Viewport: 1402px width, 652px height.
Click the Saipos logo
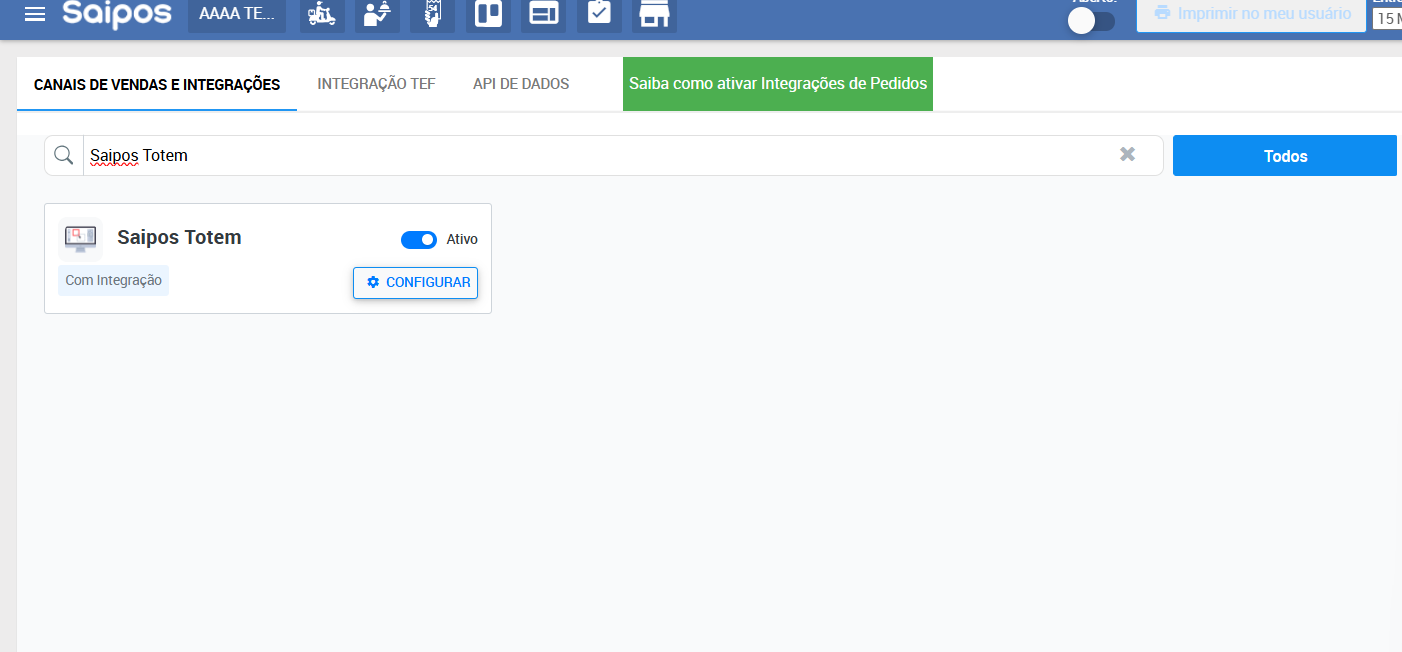tap(117, 14)
